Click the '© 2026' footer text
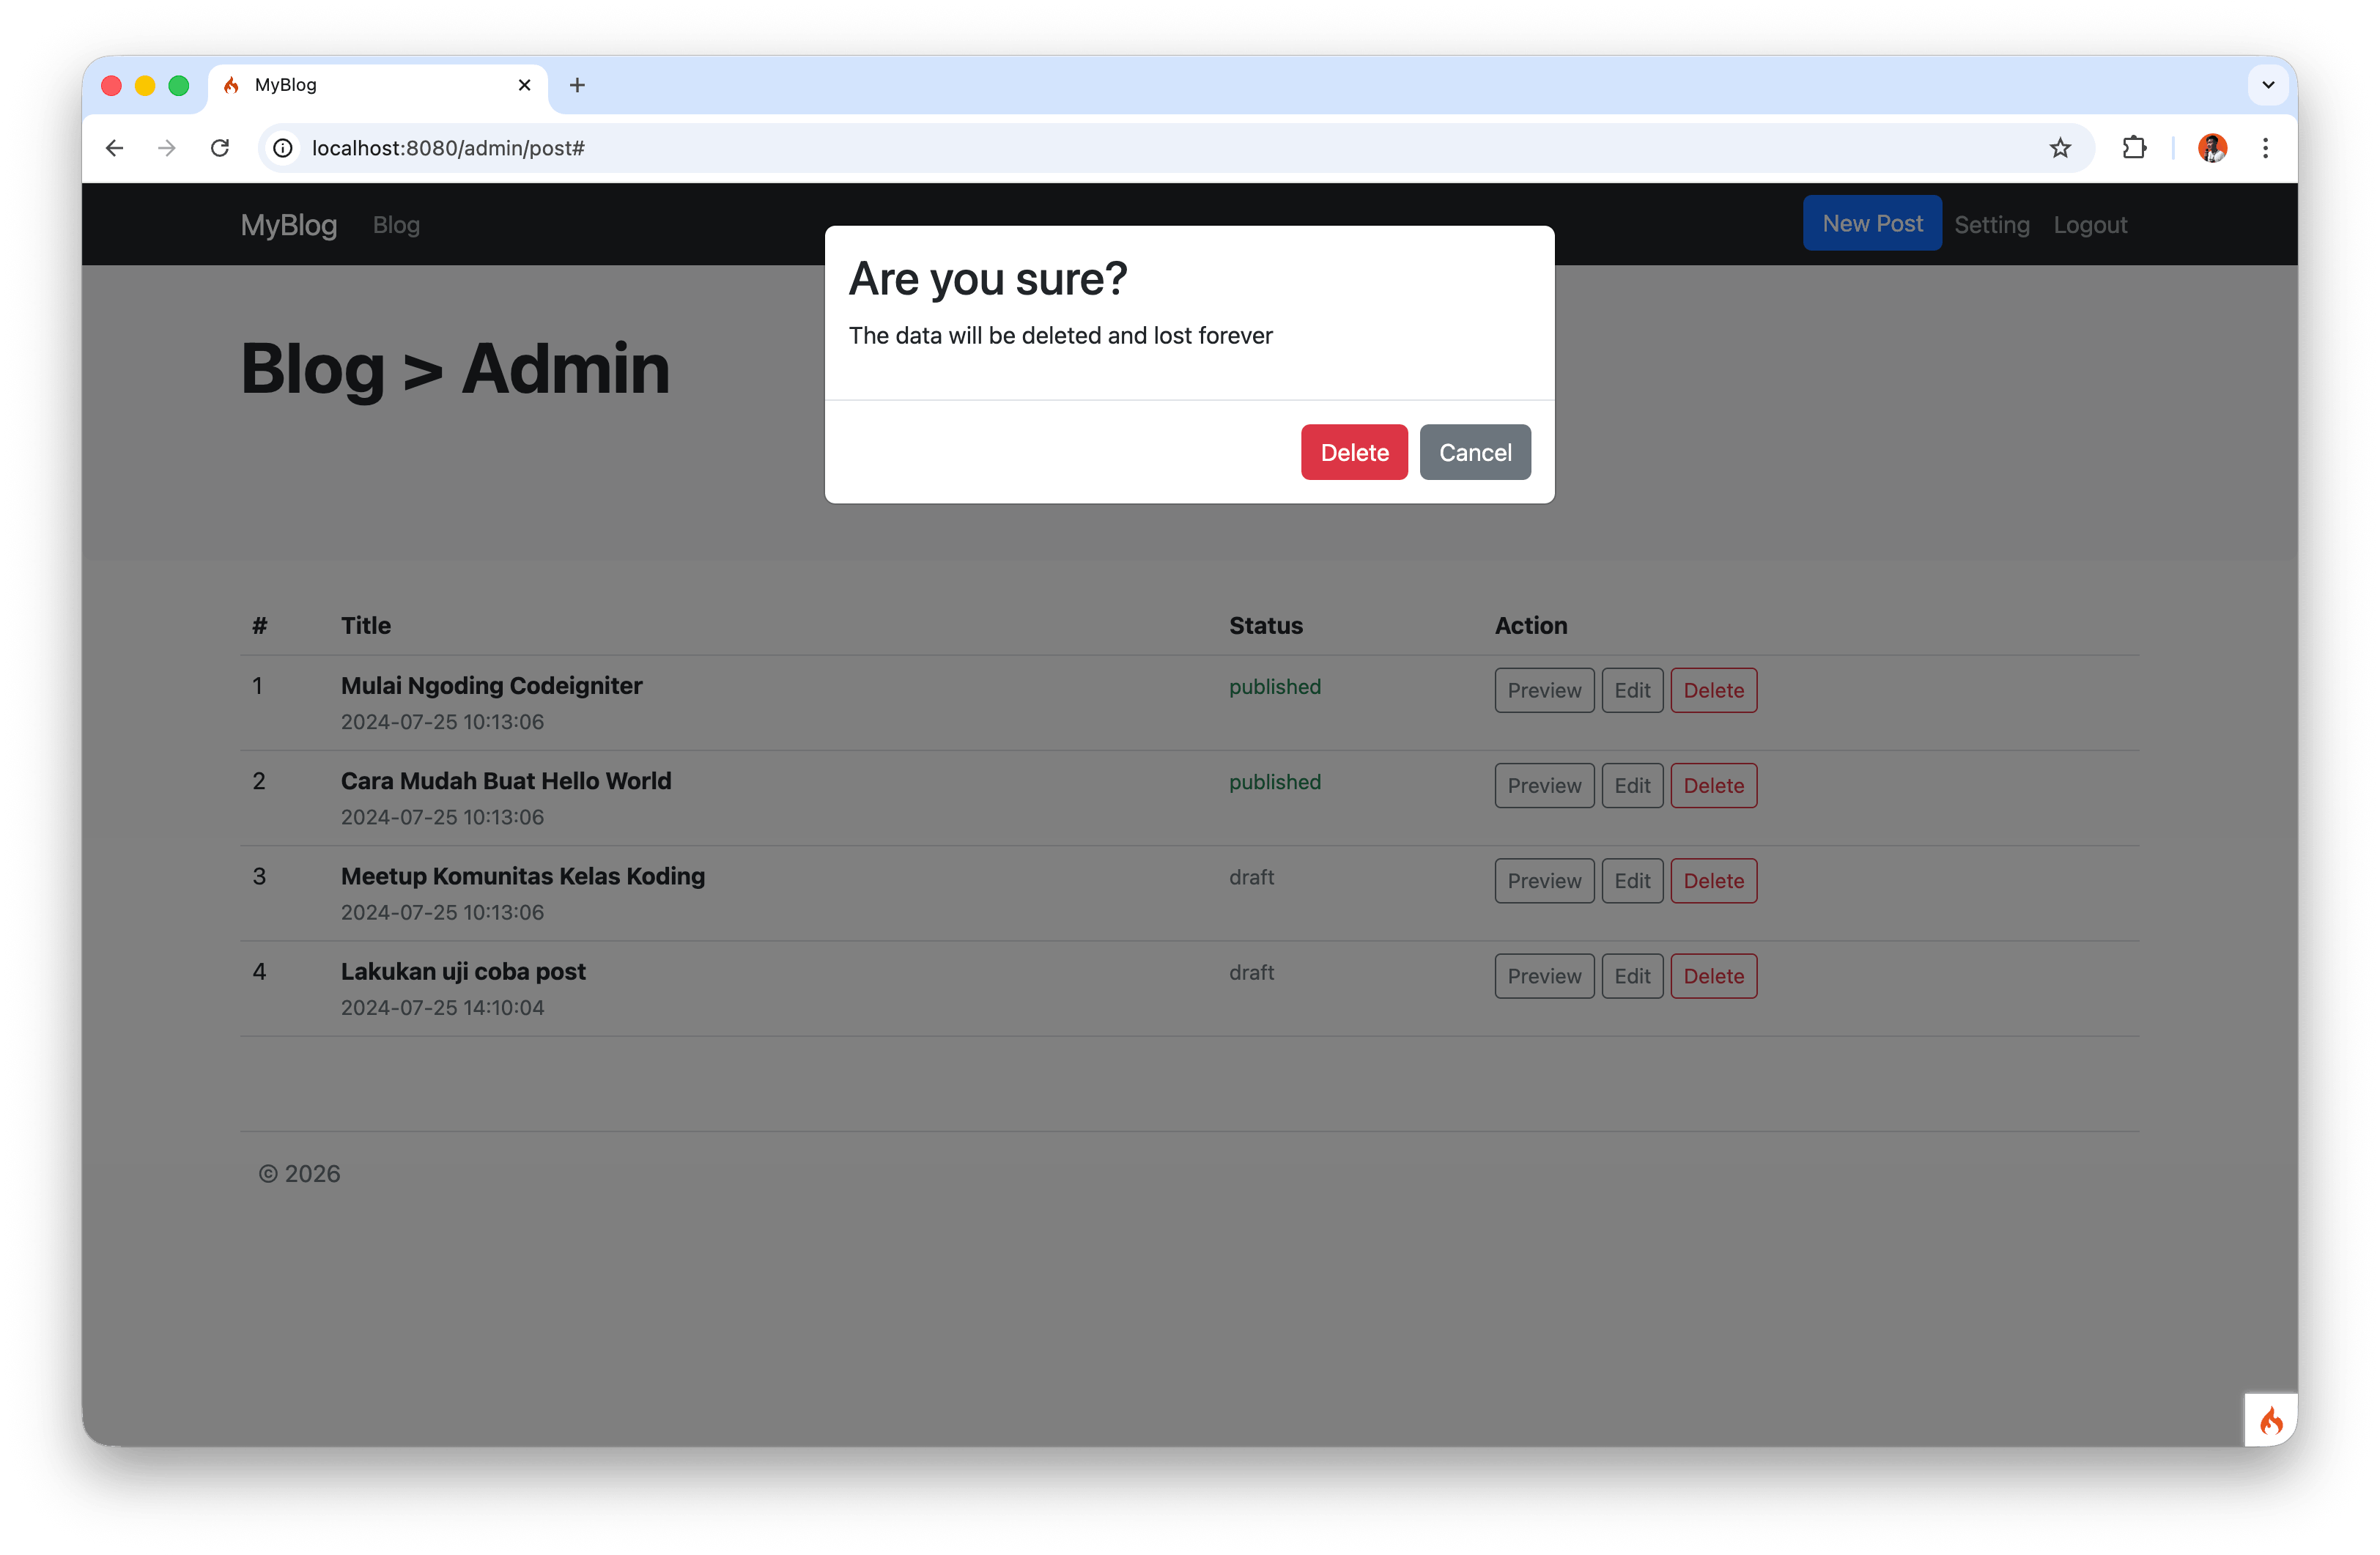 point(299,1173)
